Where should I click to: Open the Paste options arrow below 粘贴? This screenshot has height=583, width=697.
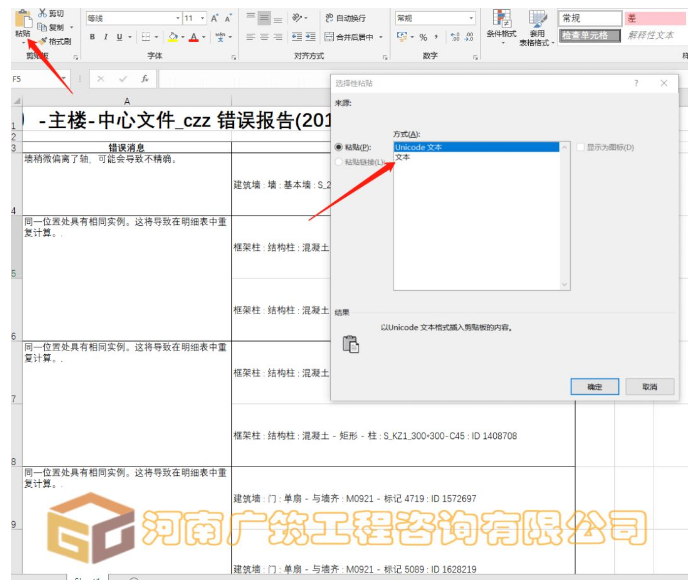23,43
